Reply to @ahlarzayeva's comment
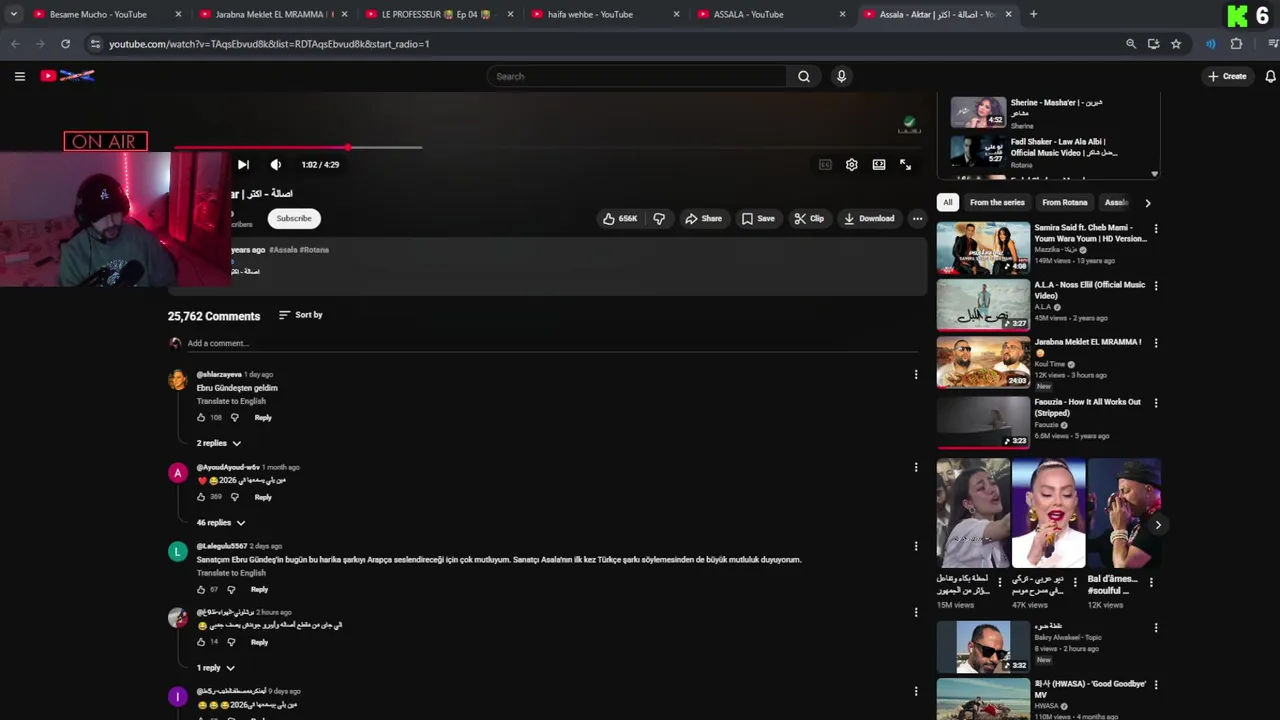This screenshot has width=1280, height=720. pyautogui.click(x=263, y=417)
